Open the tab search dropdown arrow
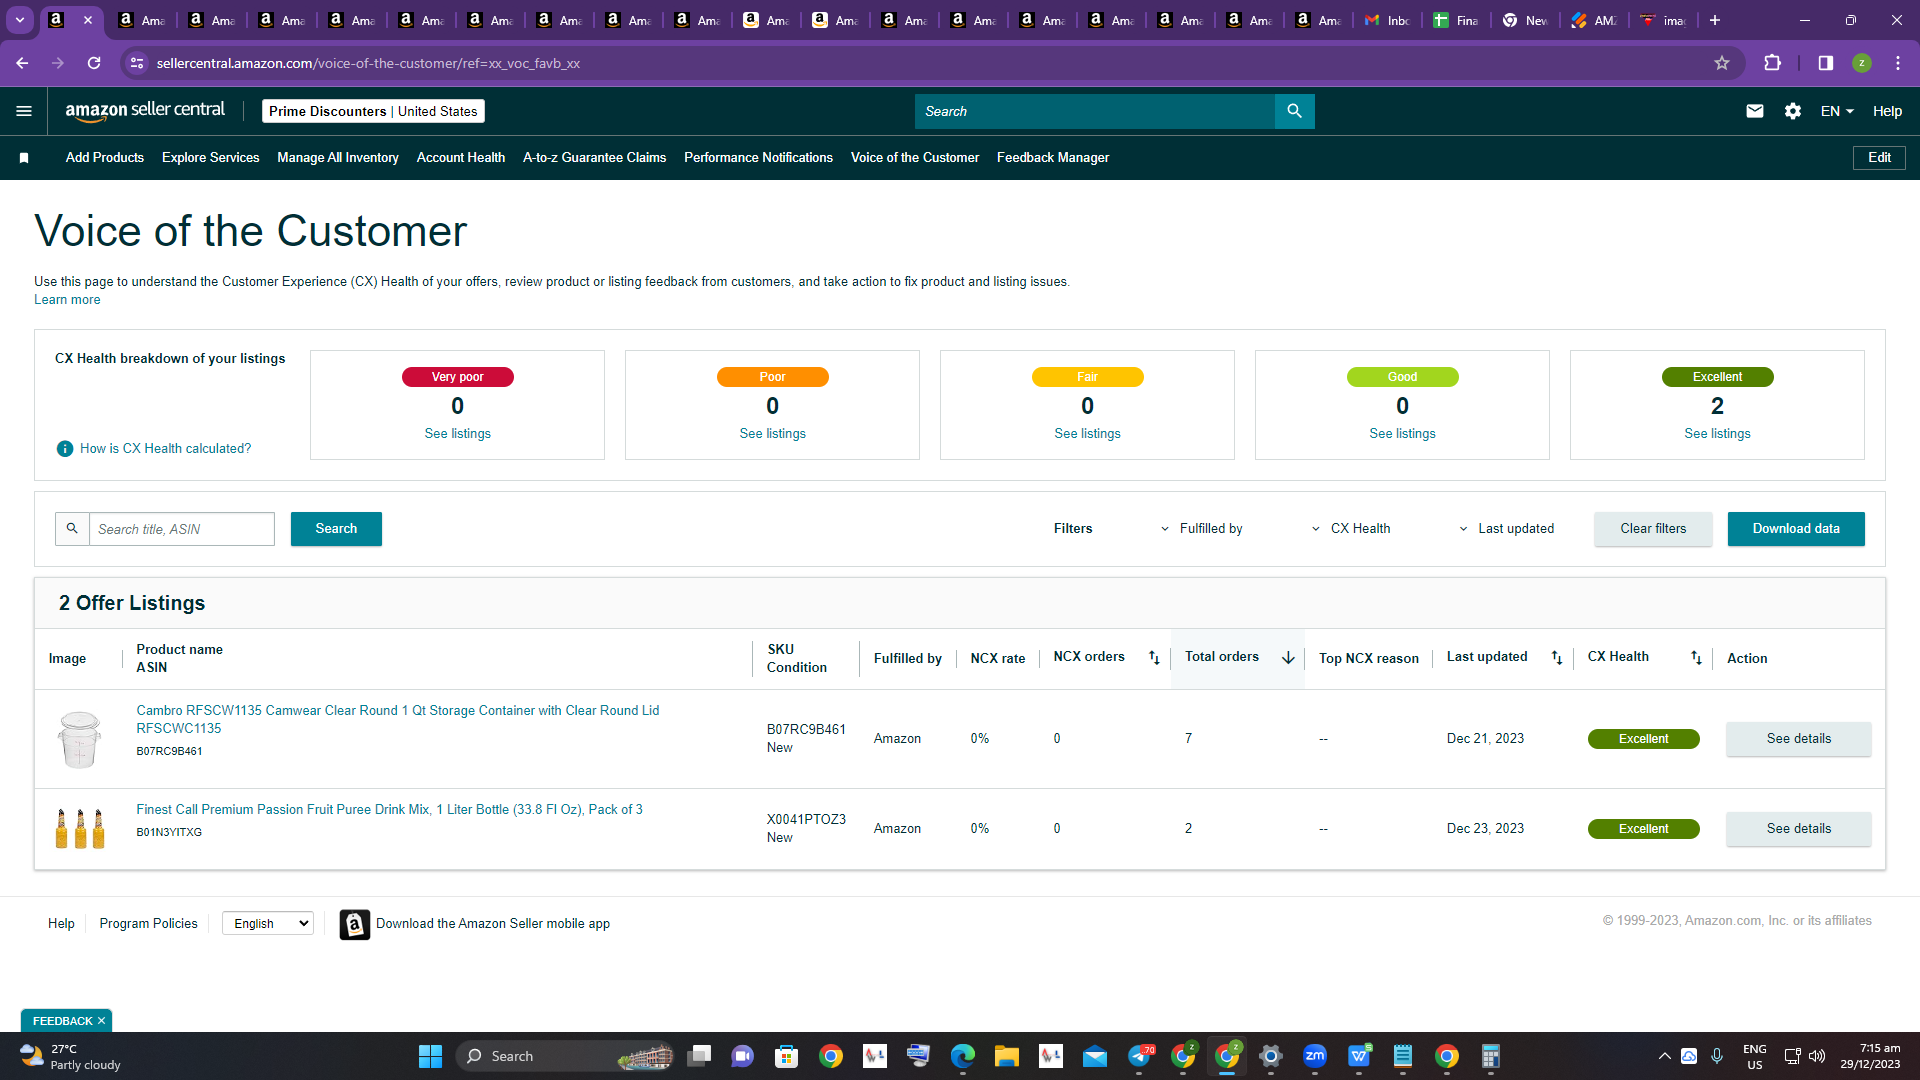 pos(20,20)
